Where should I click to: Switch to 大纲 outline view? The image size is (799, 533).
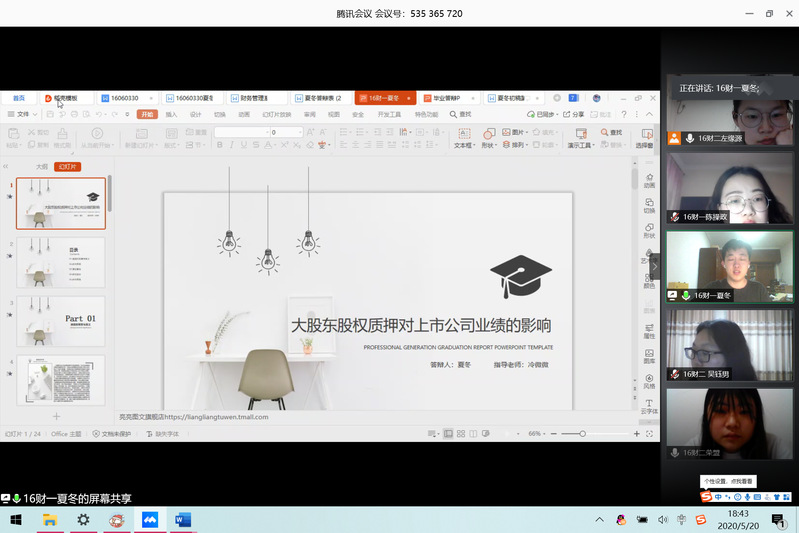(41, 167)
